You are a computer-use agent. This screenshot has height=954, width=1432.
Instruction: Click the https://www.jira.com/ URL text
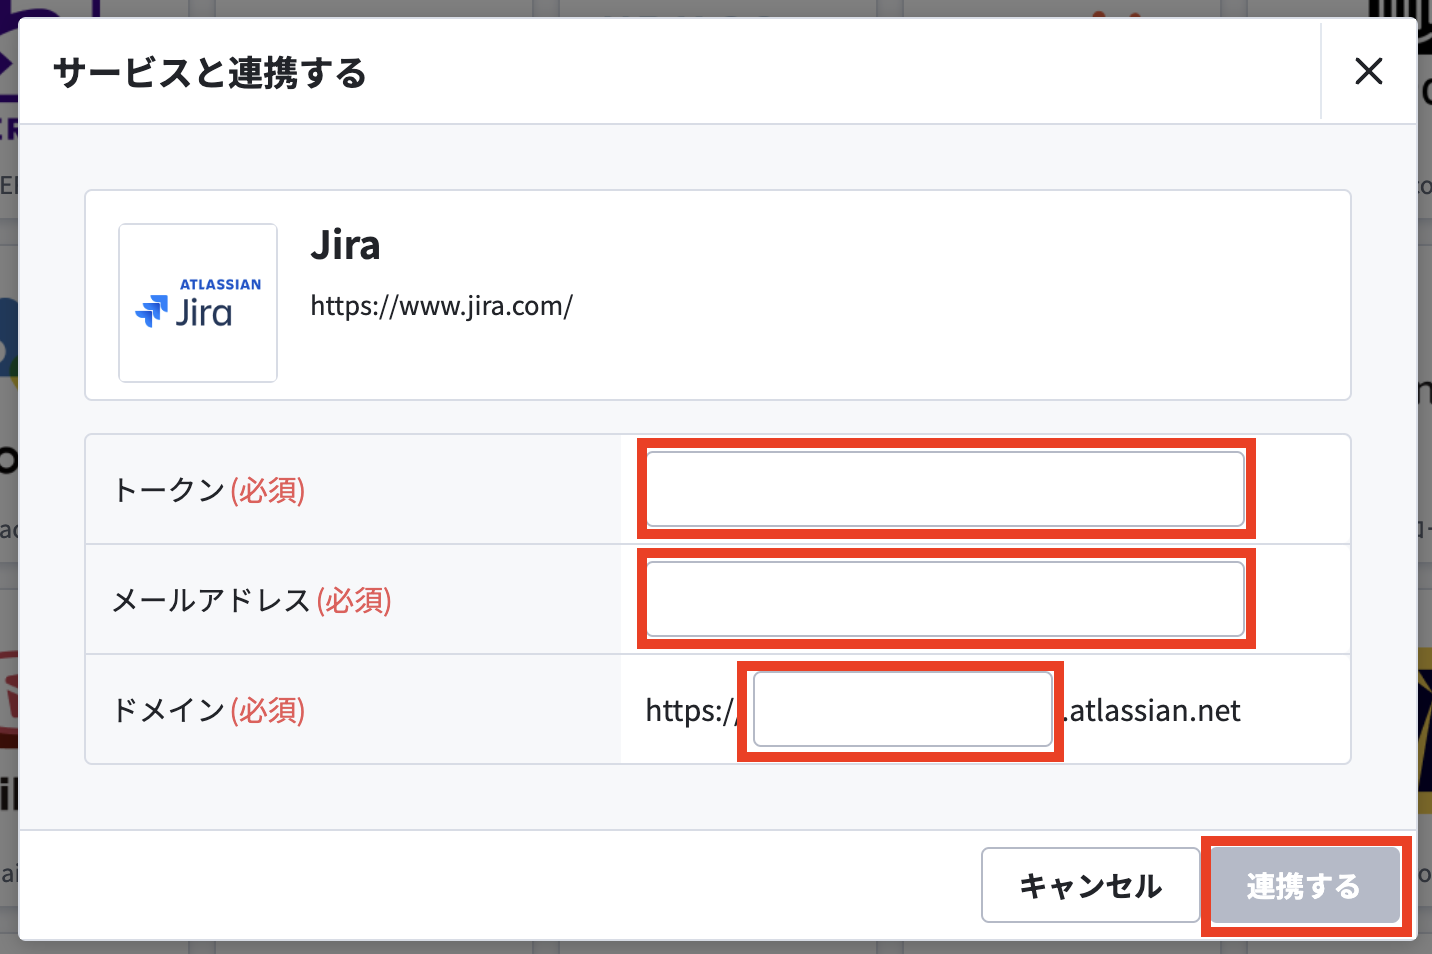[441, 306]
